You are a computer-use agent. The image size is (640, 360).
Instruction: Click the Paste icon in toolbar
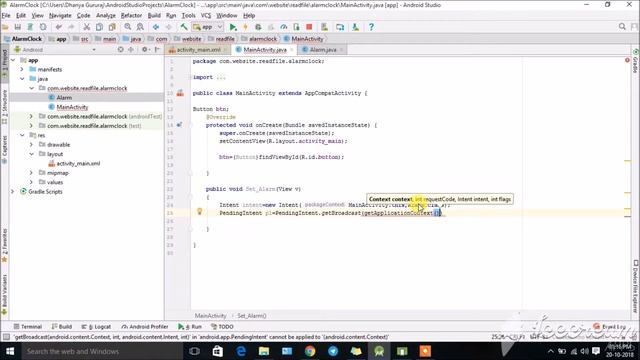point(112,27)
